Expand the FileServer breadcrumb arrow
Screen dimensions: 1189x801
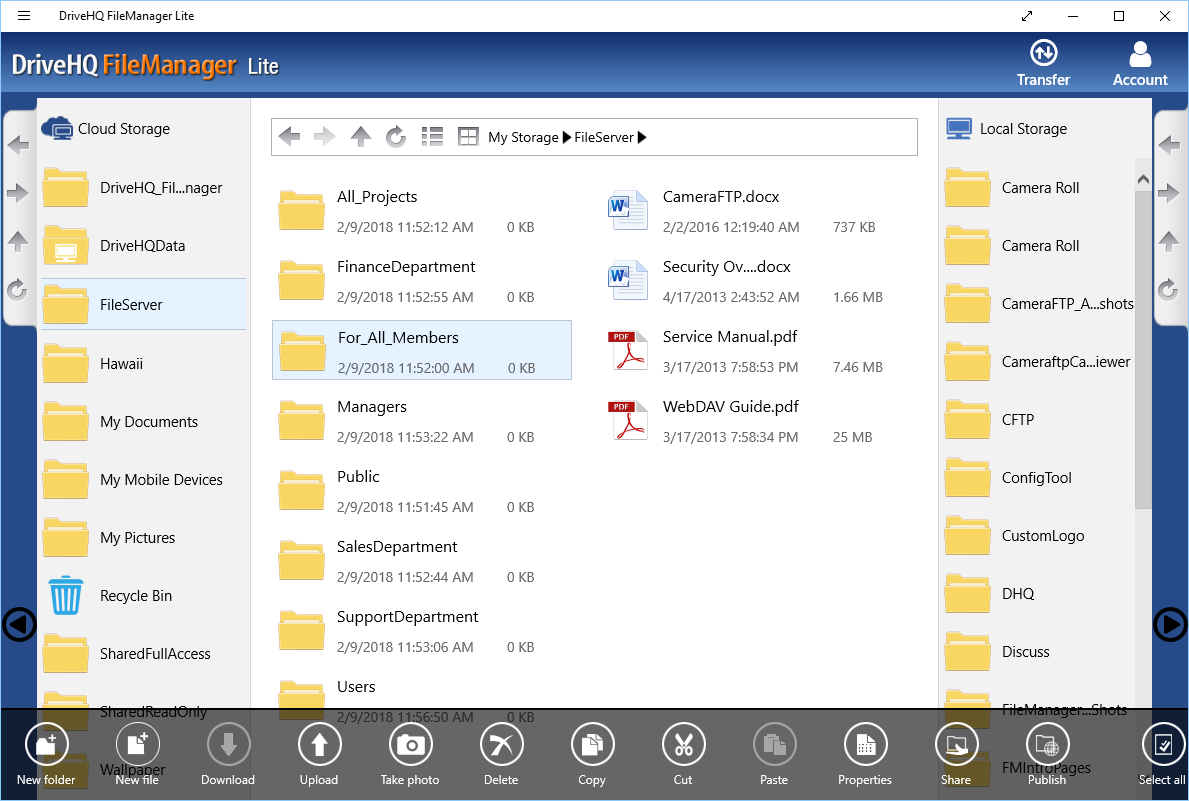(641, 137)
